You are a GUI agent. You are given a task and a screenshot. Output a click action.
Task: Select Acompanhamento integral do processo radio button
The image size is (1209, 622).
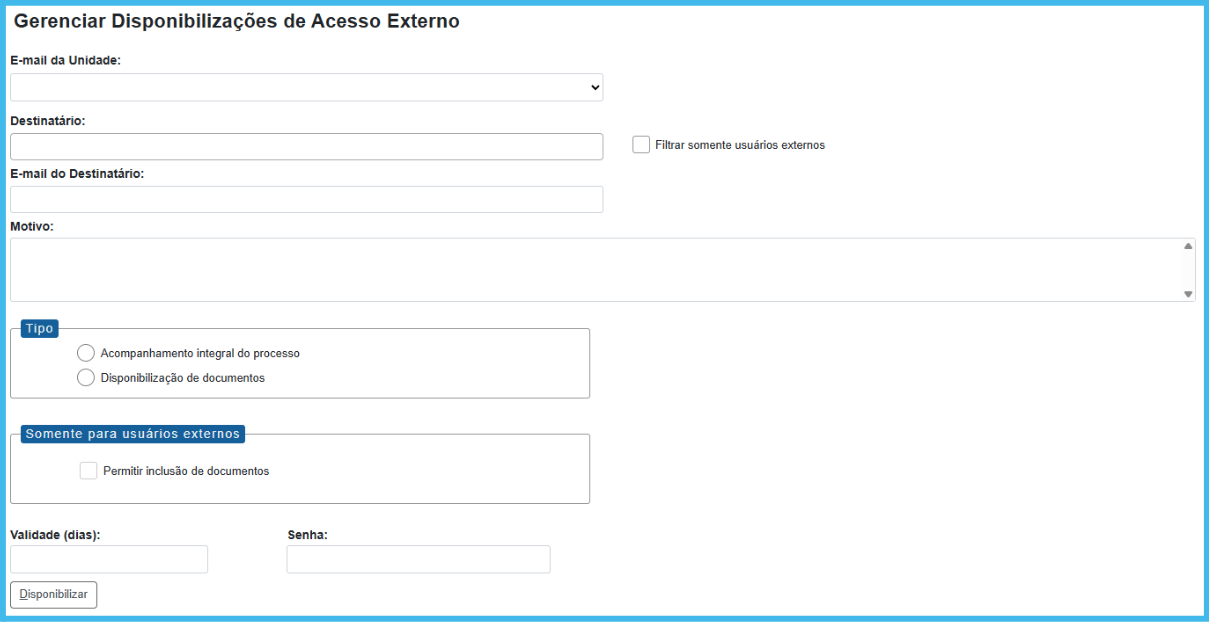[86, 353]
